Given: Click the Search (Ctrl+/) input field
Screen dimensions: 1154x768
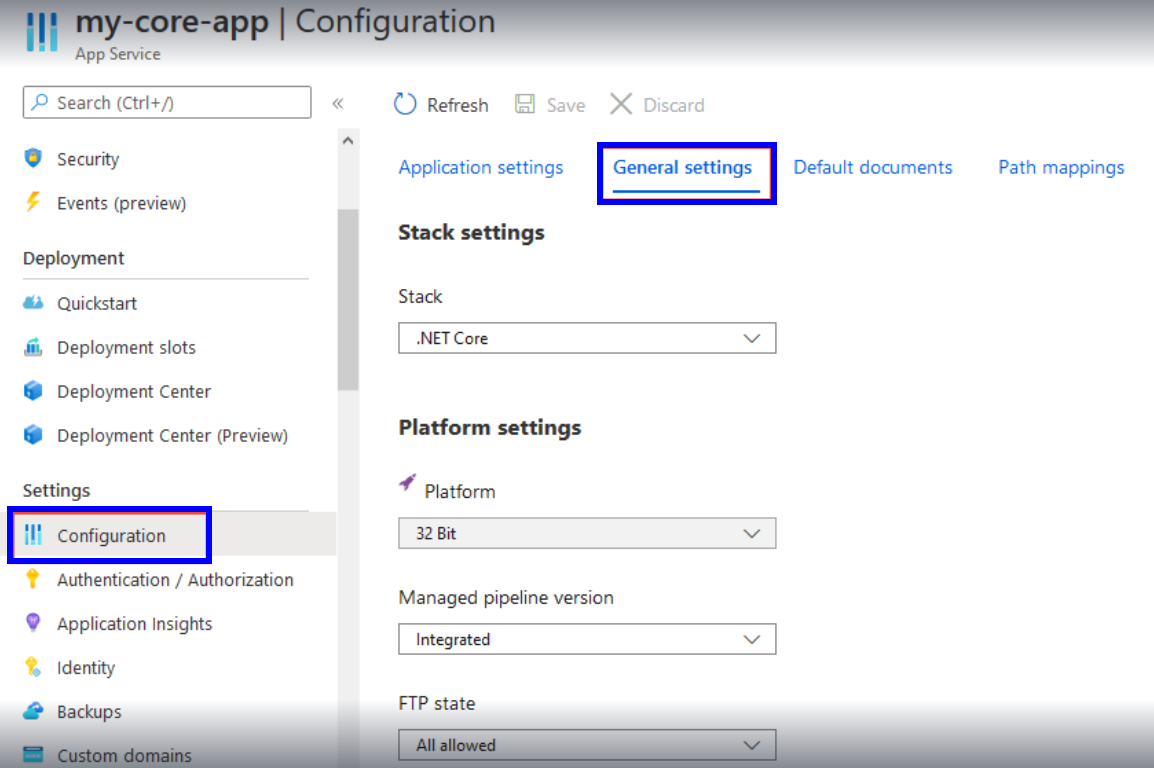Looking at the screenshot, I should 167,102.
